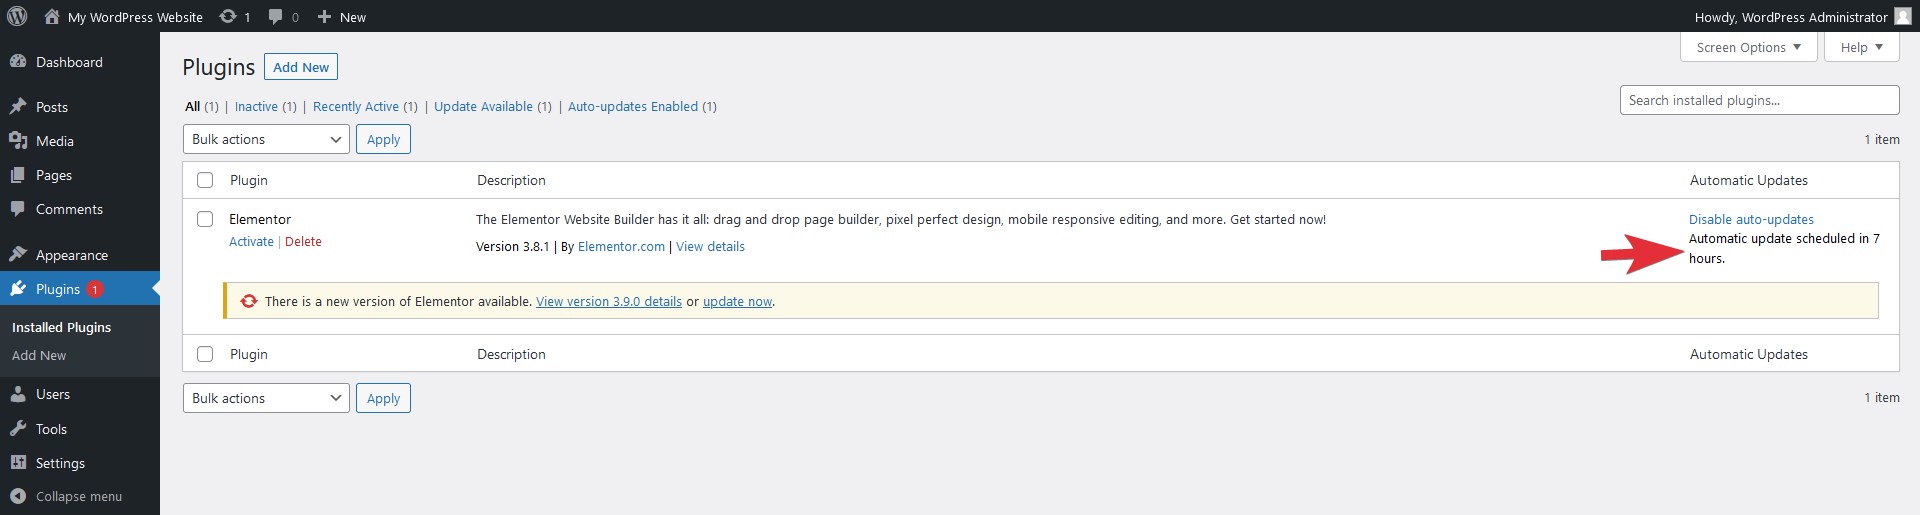Click the updates icon in admin bar
The image size is (1920, 515).
click(x=228, y=16)
